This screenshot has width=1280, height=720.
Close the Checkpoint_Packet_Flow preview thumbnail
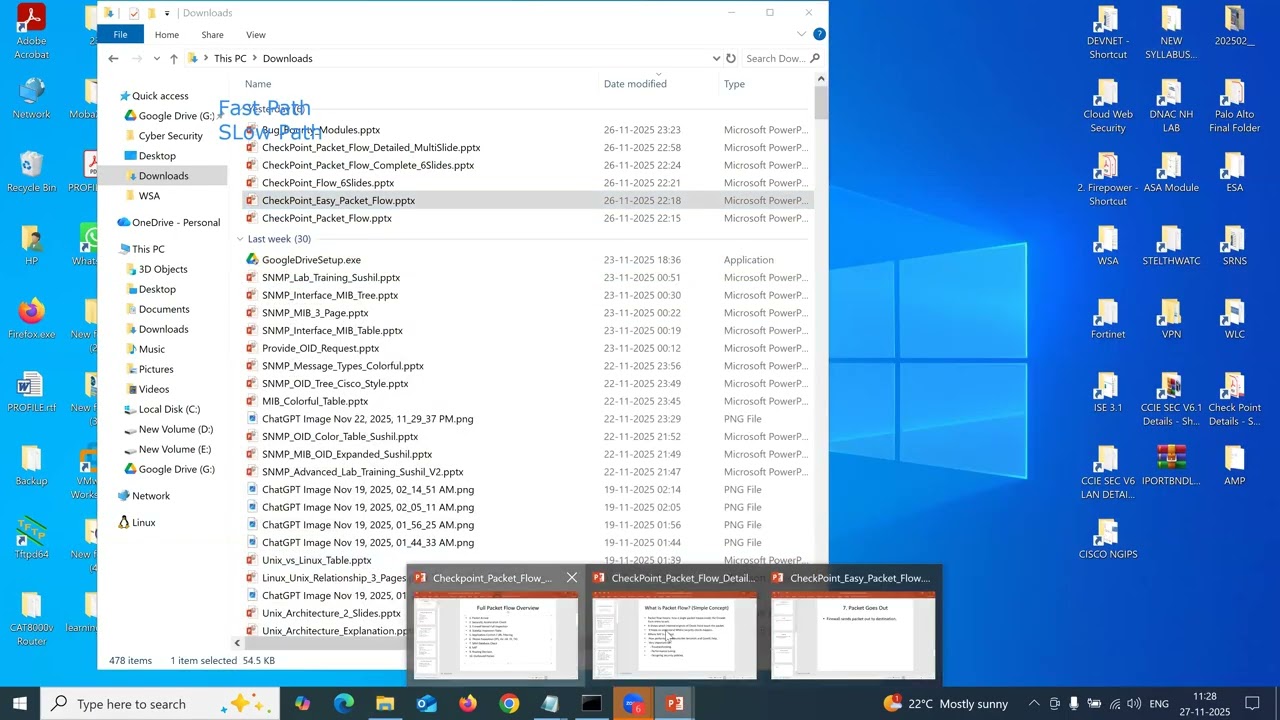click(x=571, y=578)
